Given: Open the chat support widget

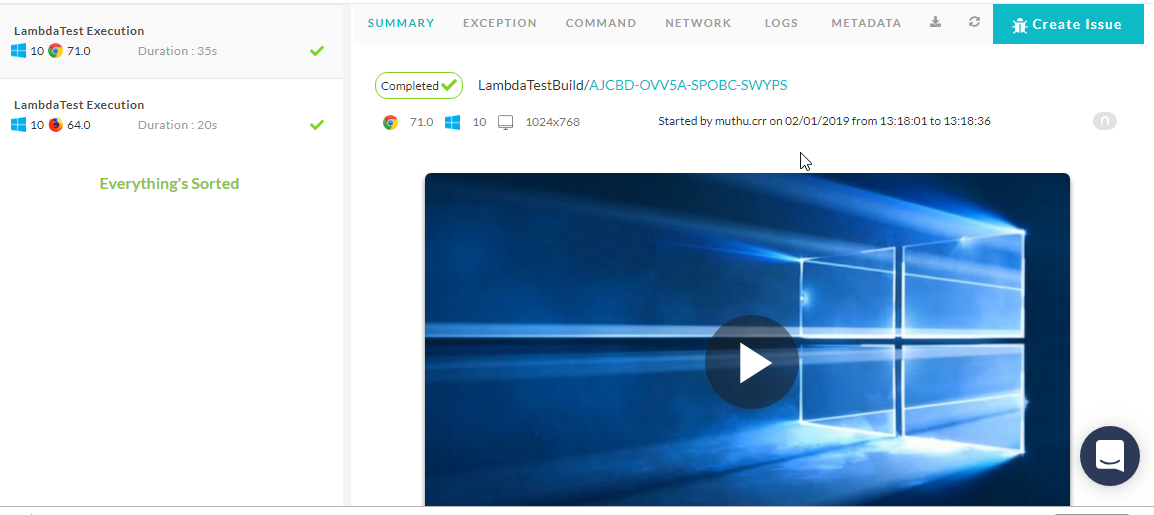Looking at the screenshot, I should (1110, 456).
